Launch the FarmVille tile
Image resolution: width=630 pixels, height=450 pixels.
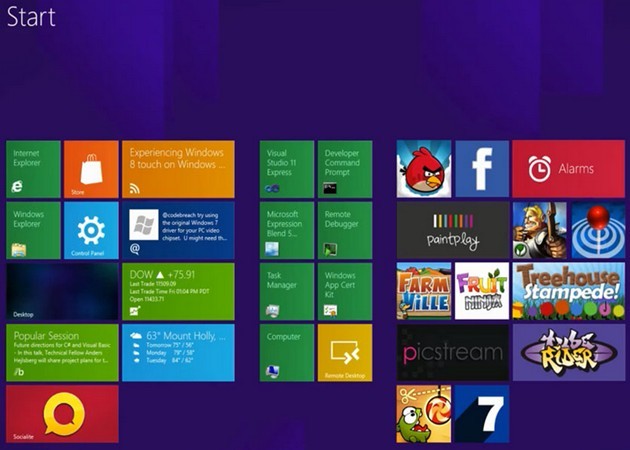point(424,291)
